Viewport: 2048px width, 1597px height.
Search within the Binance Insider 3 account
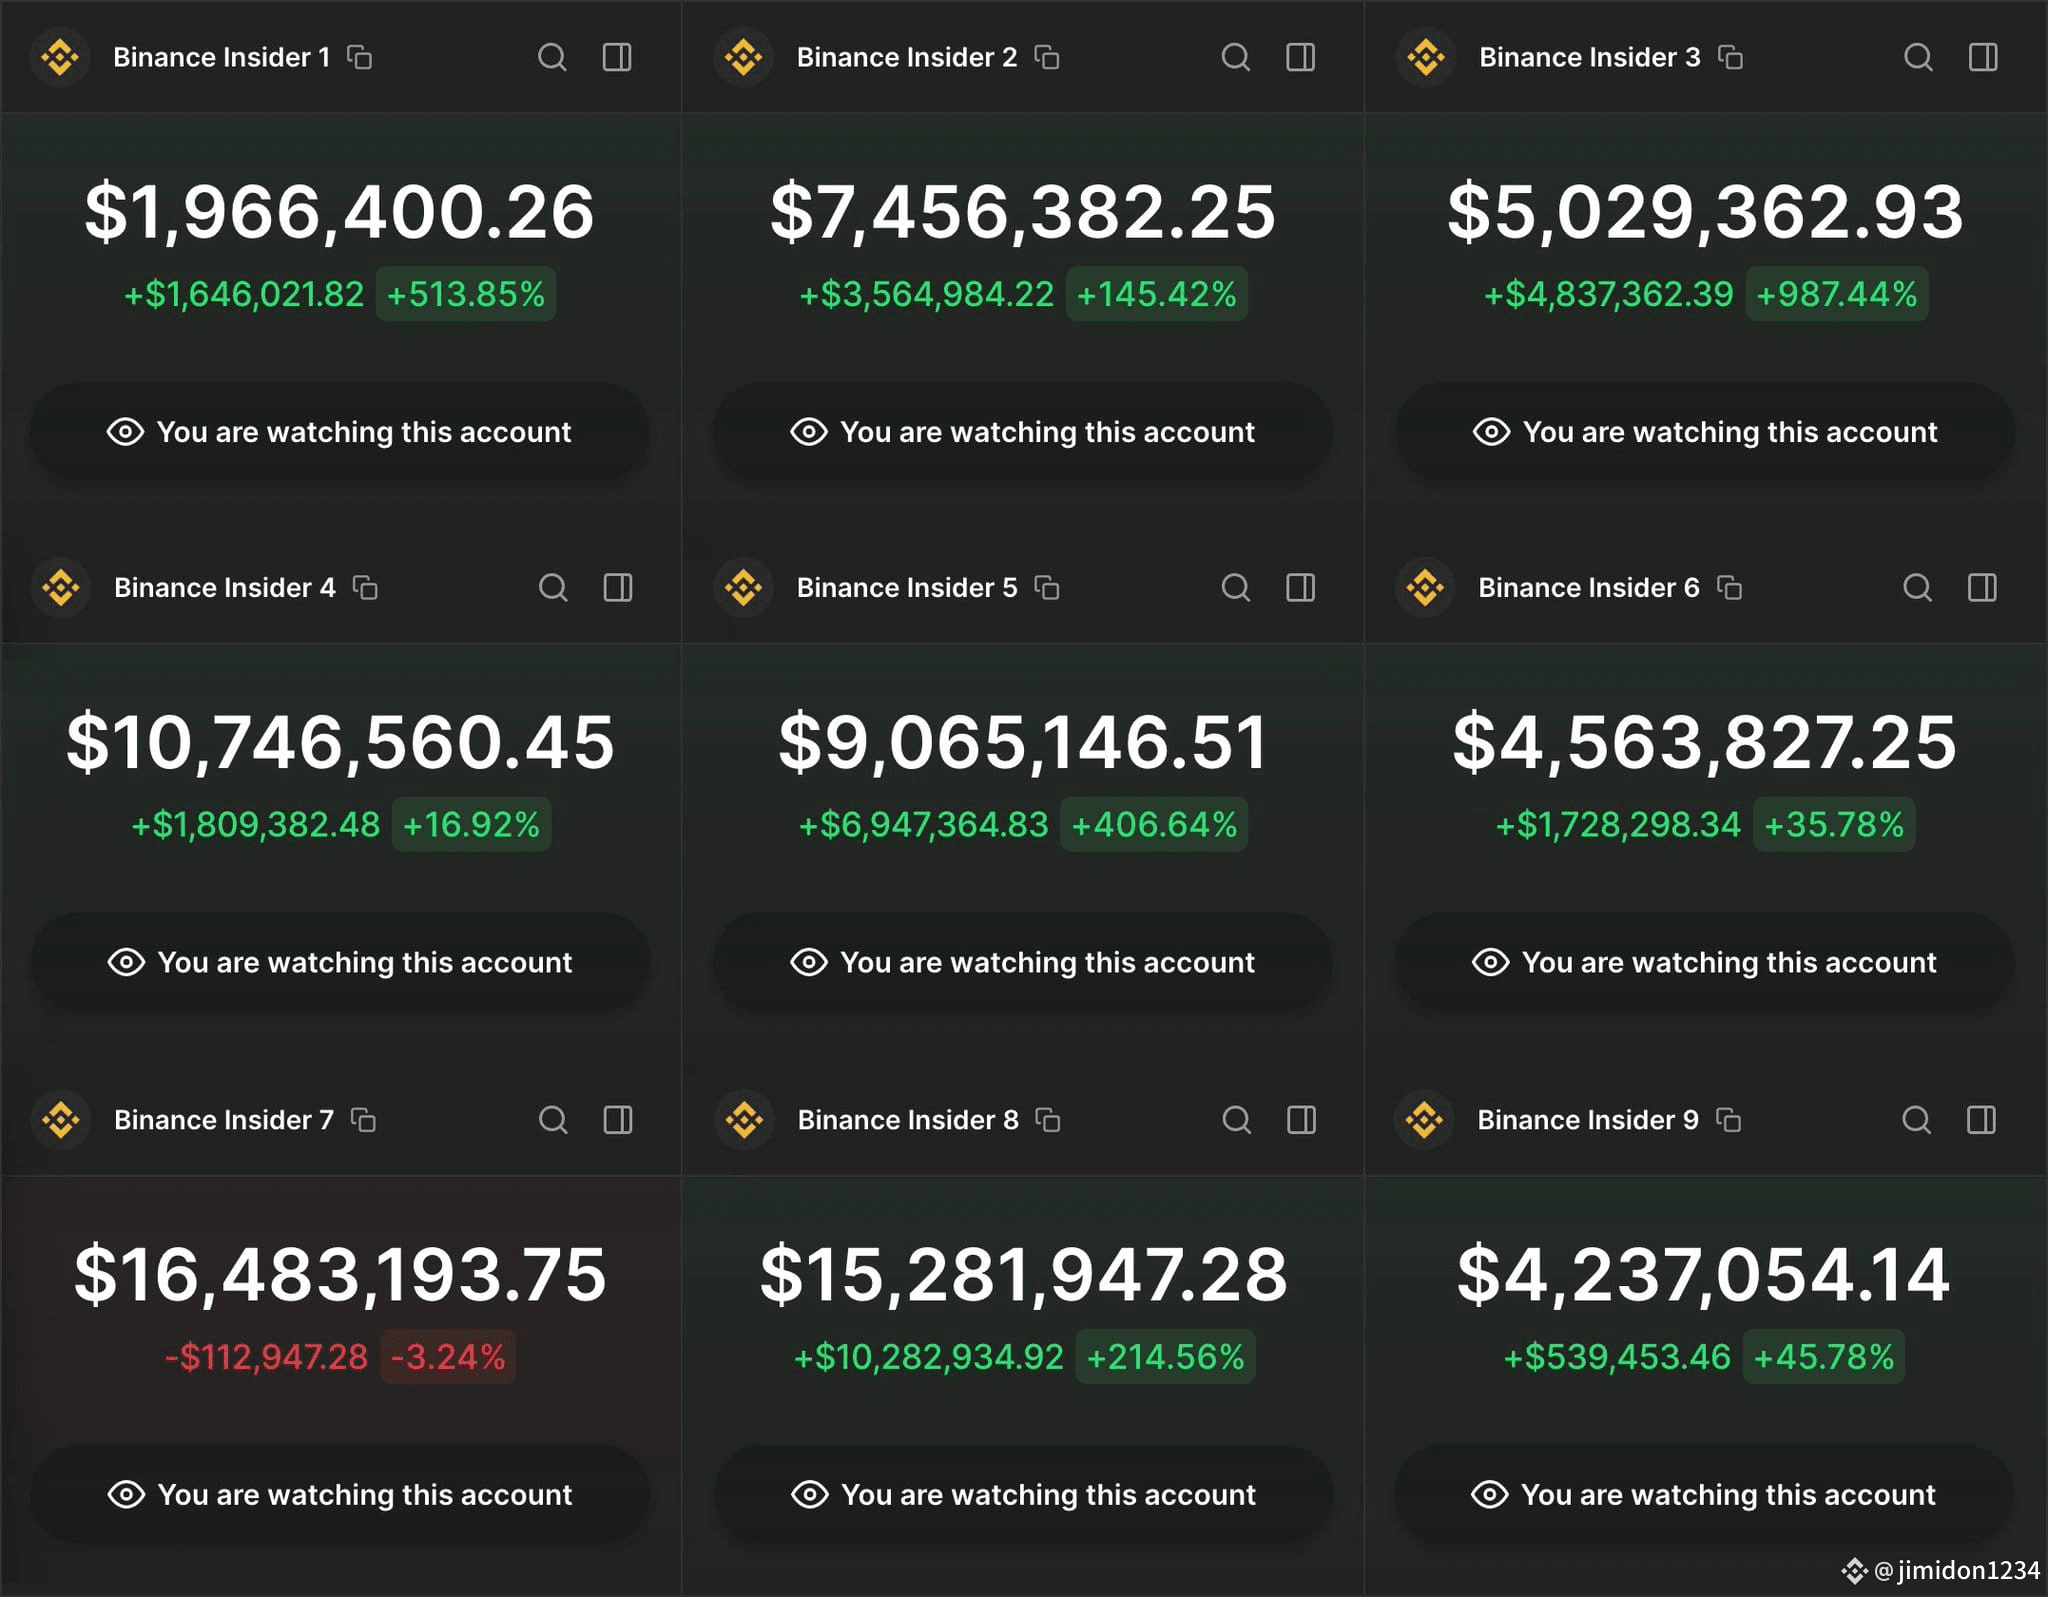pos(1918,58)
